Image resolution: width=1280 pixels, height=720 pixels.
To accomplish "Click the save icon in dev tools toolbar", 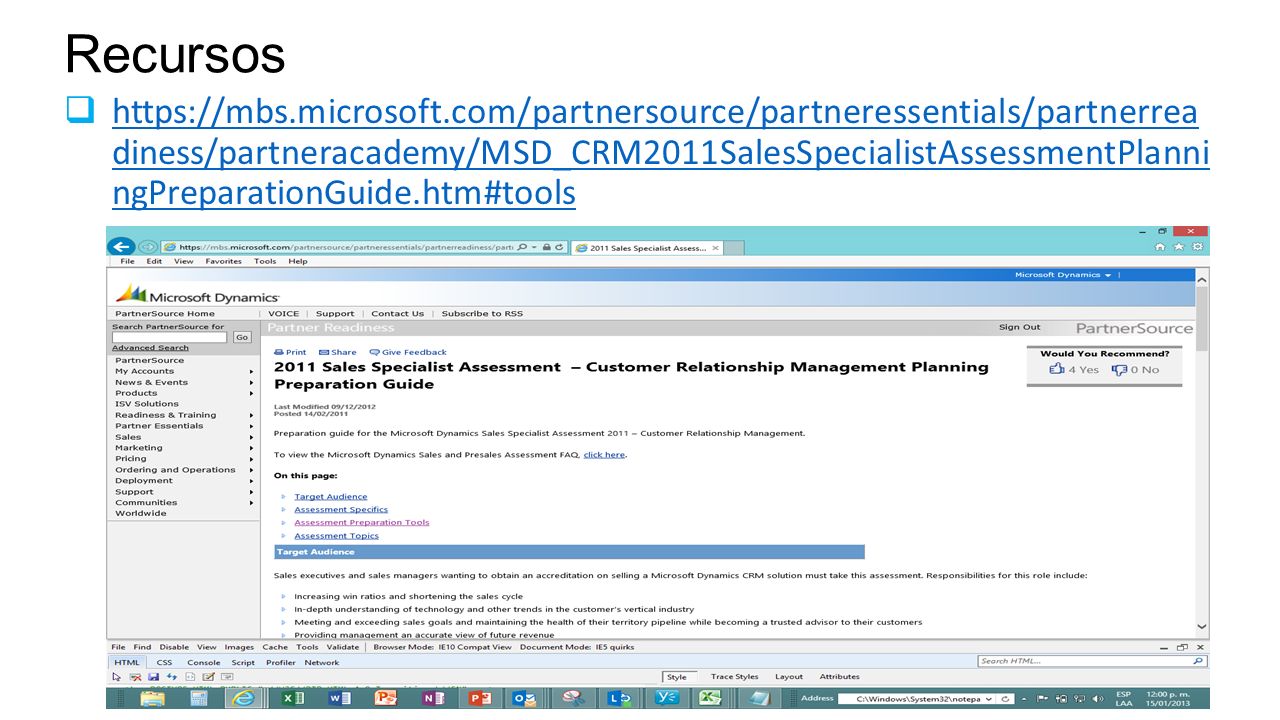I will point(153,677).
